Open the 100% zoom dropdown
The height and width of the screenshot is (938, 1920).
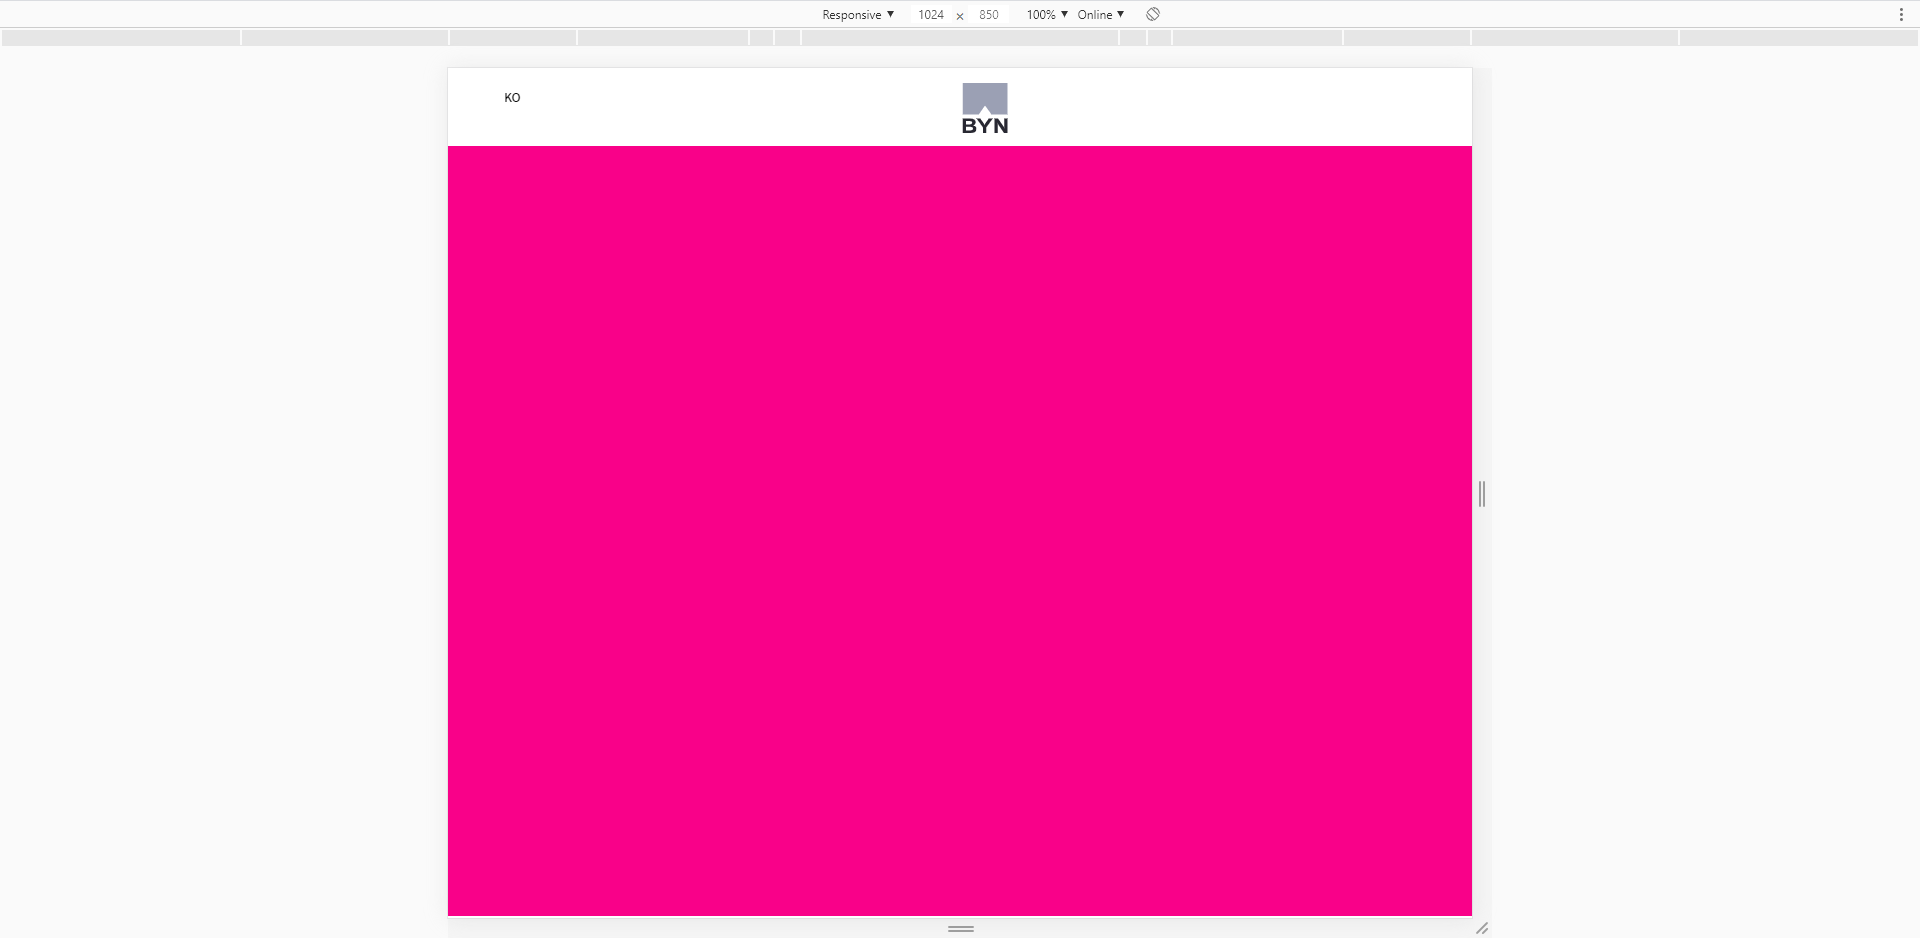(x=1047, y=14)
